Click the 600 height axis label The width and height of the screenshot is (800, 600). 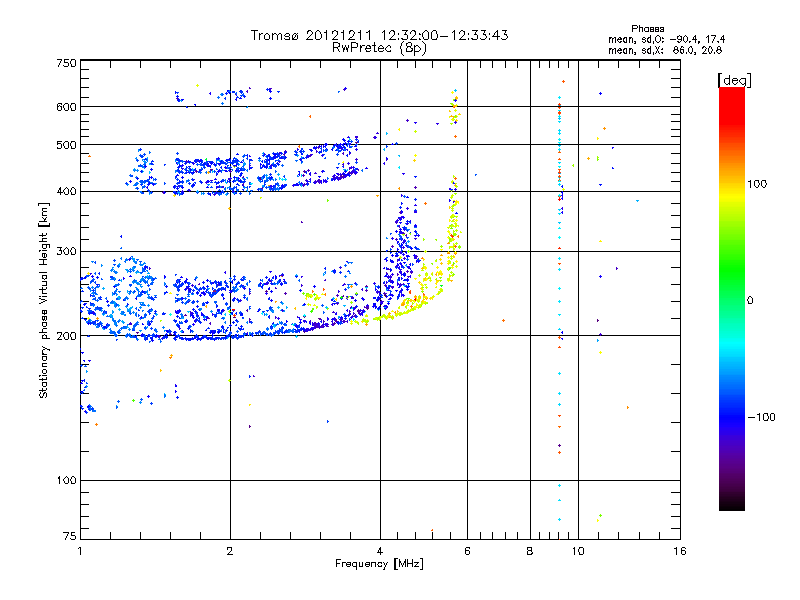click(x=66, y=107)
